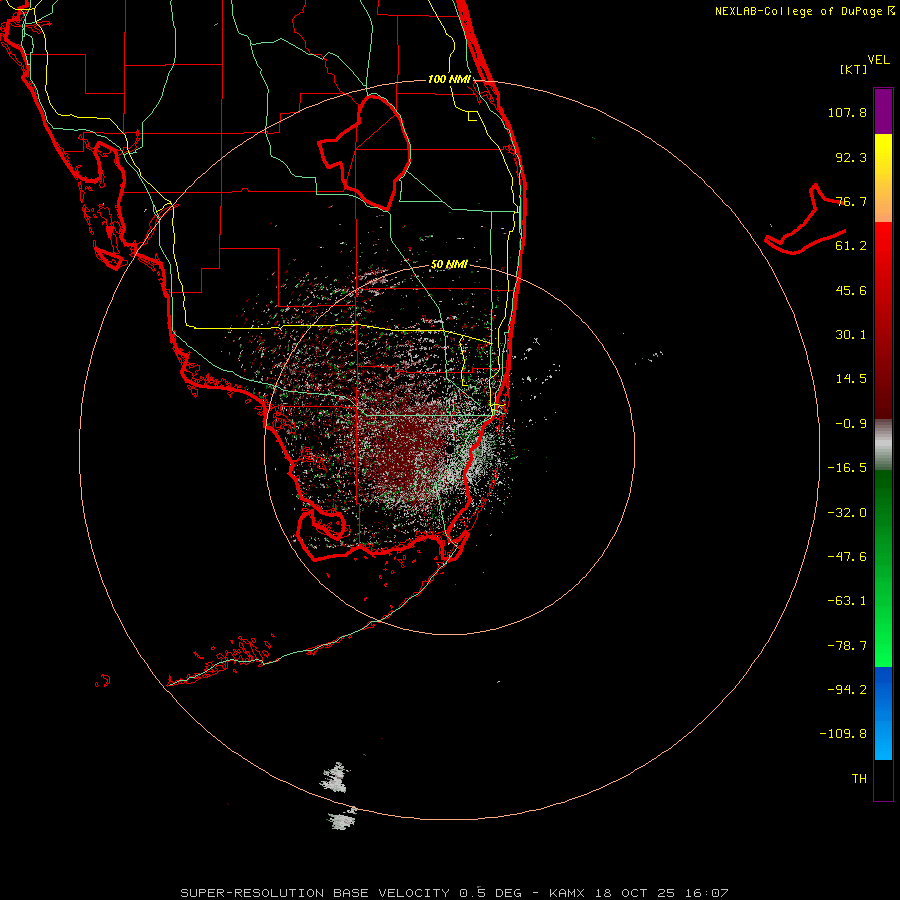Click the Super-Resolution Base Velocity caption

[x=454, y=893]
